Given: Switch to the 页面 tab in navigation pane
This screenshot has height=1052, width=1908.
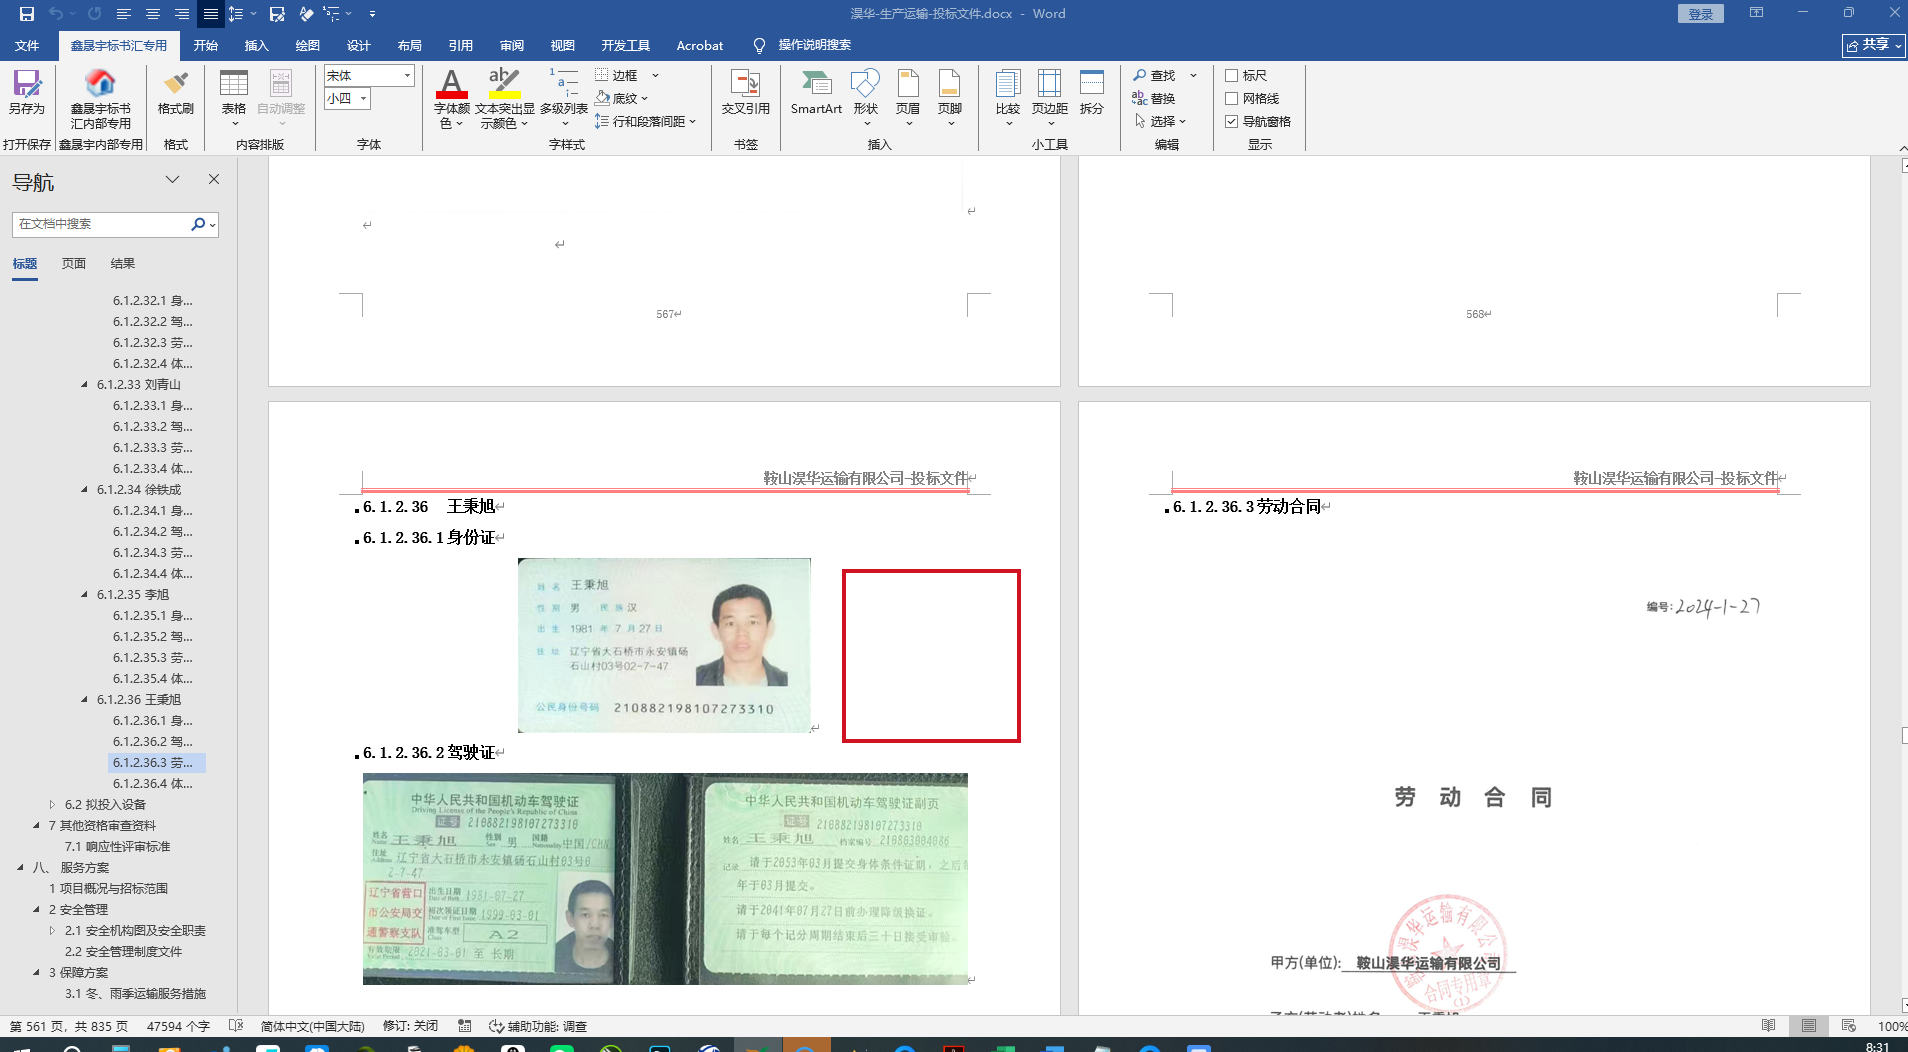Looking at the screenshot, I should pos(74,264).
